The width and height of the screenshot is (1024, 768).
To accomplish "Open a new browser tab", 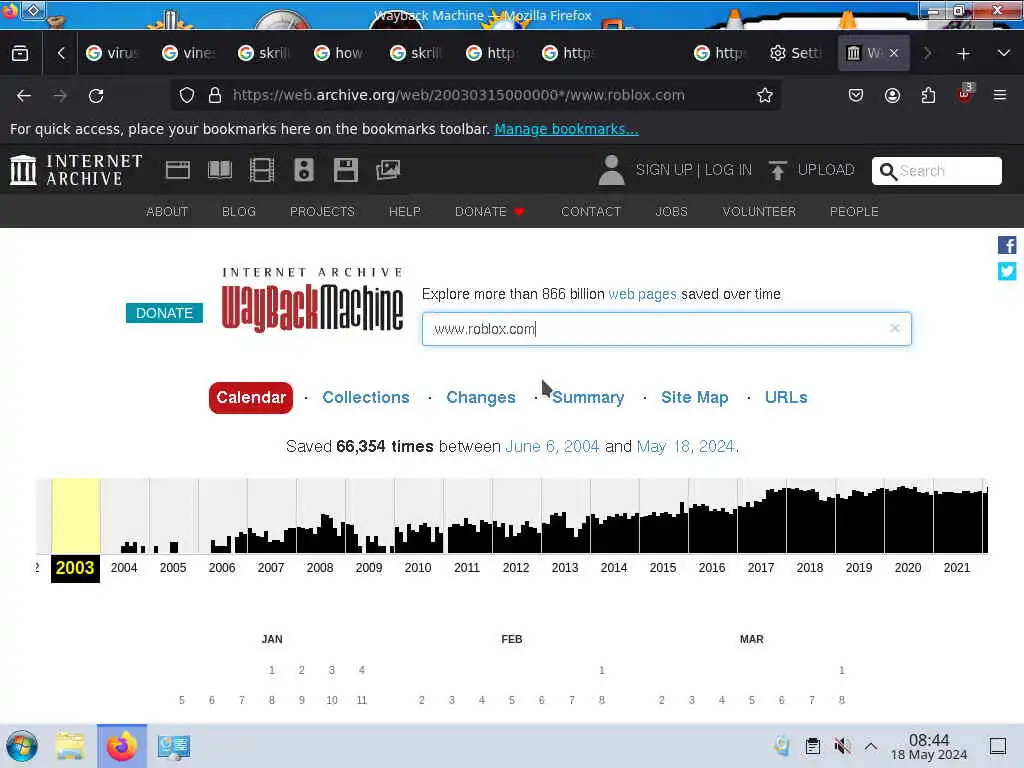I will [963, 54].
